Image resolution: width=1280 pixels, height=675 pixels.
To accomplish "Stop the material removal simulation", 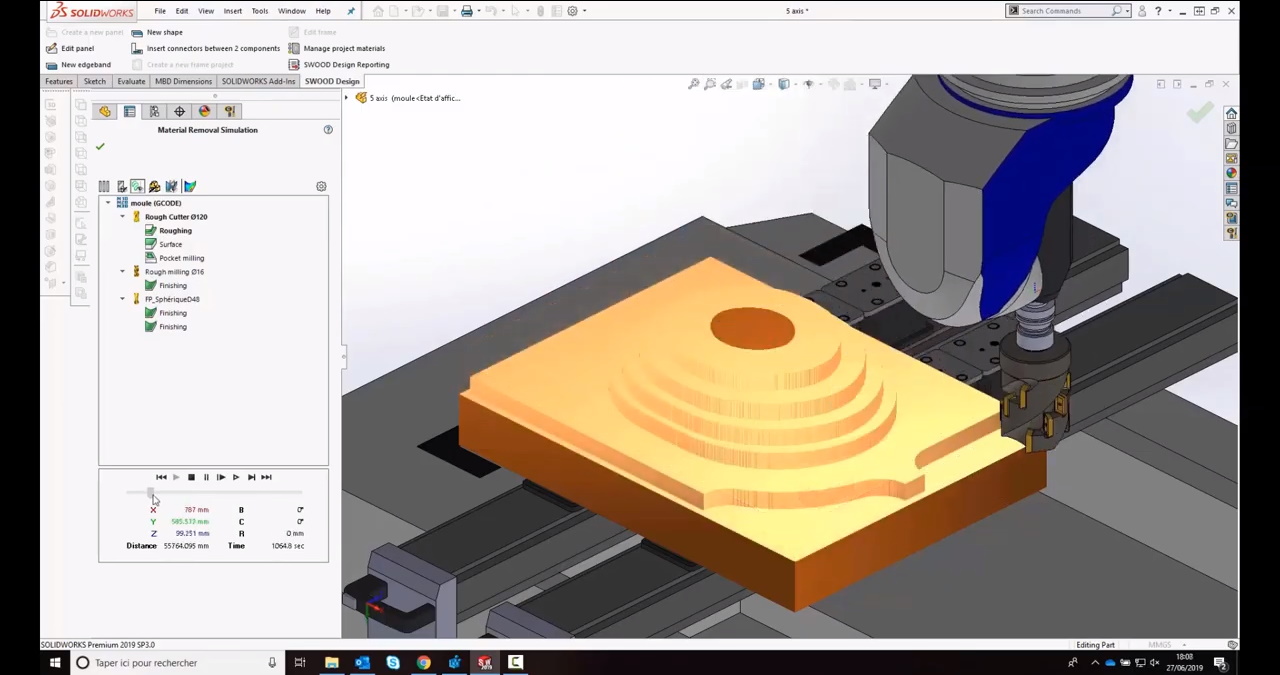I will [191, 477].
